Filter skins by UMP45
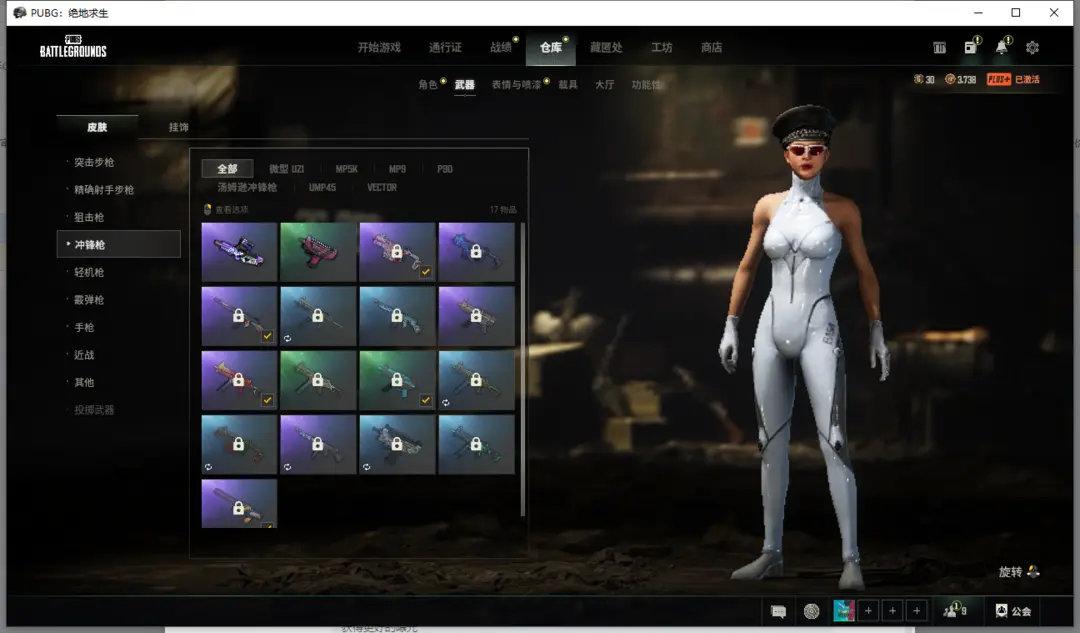The image size is (1080, 633). tap(322, 187)
